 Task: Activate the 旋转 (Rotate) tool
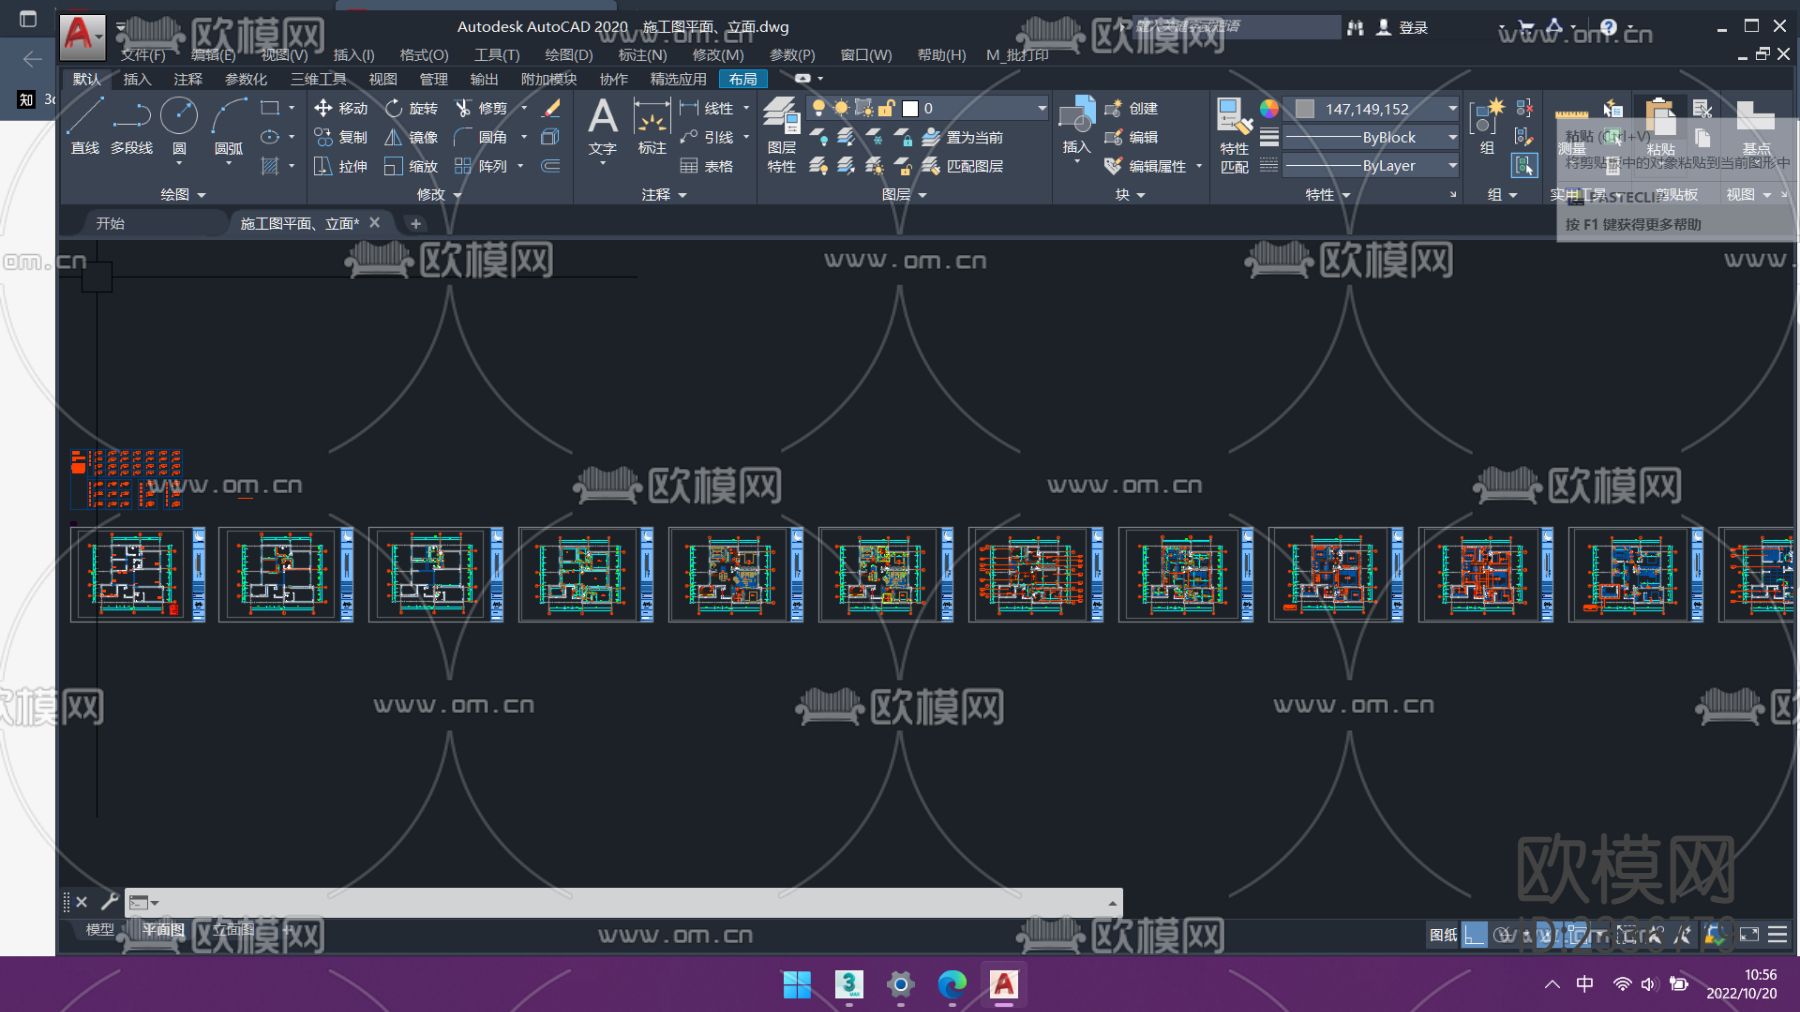pyautogui.click(x=412, y=108)
